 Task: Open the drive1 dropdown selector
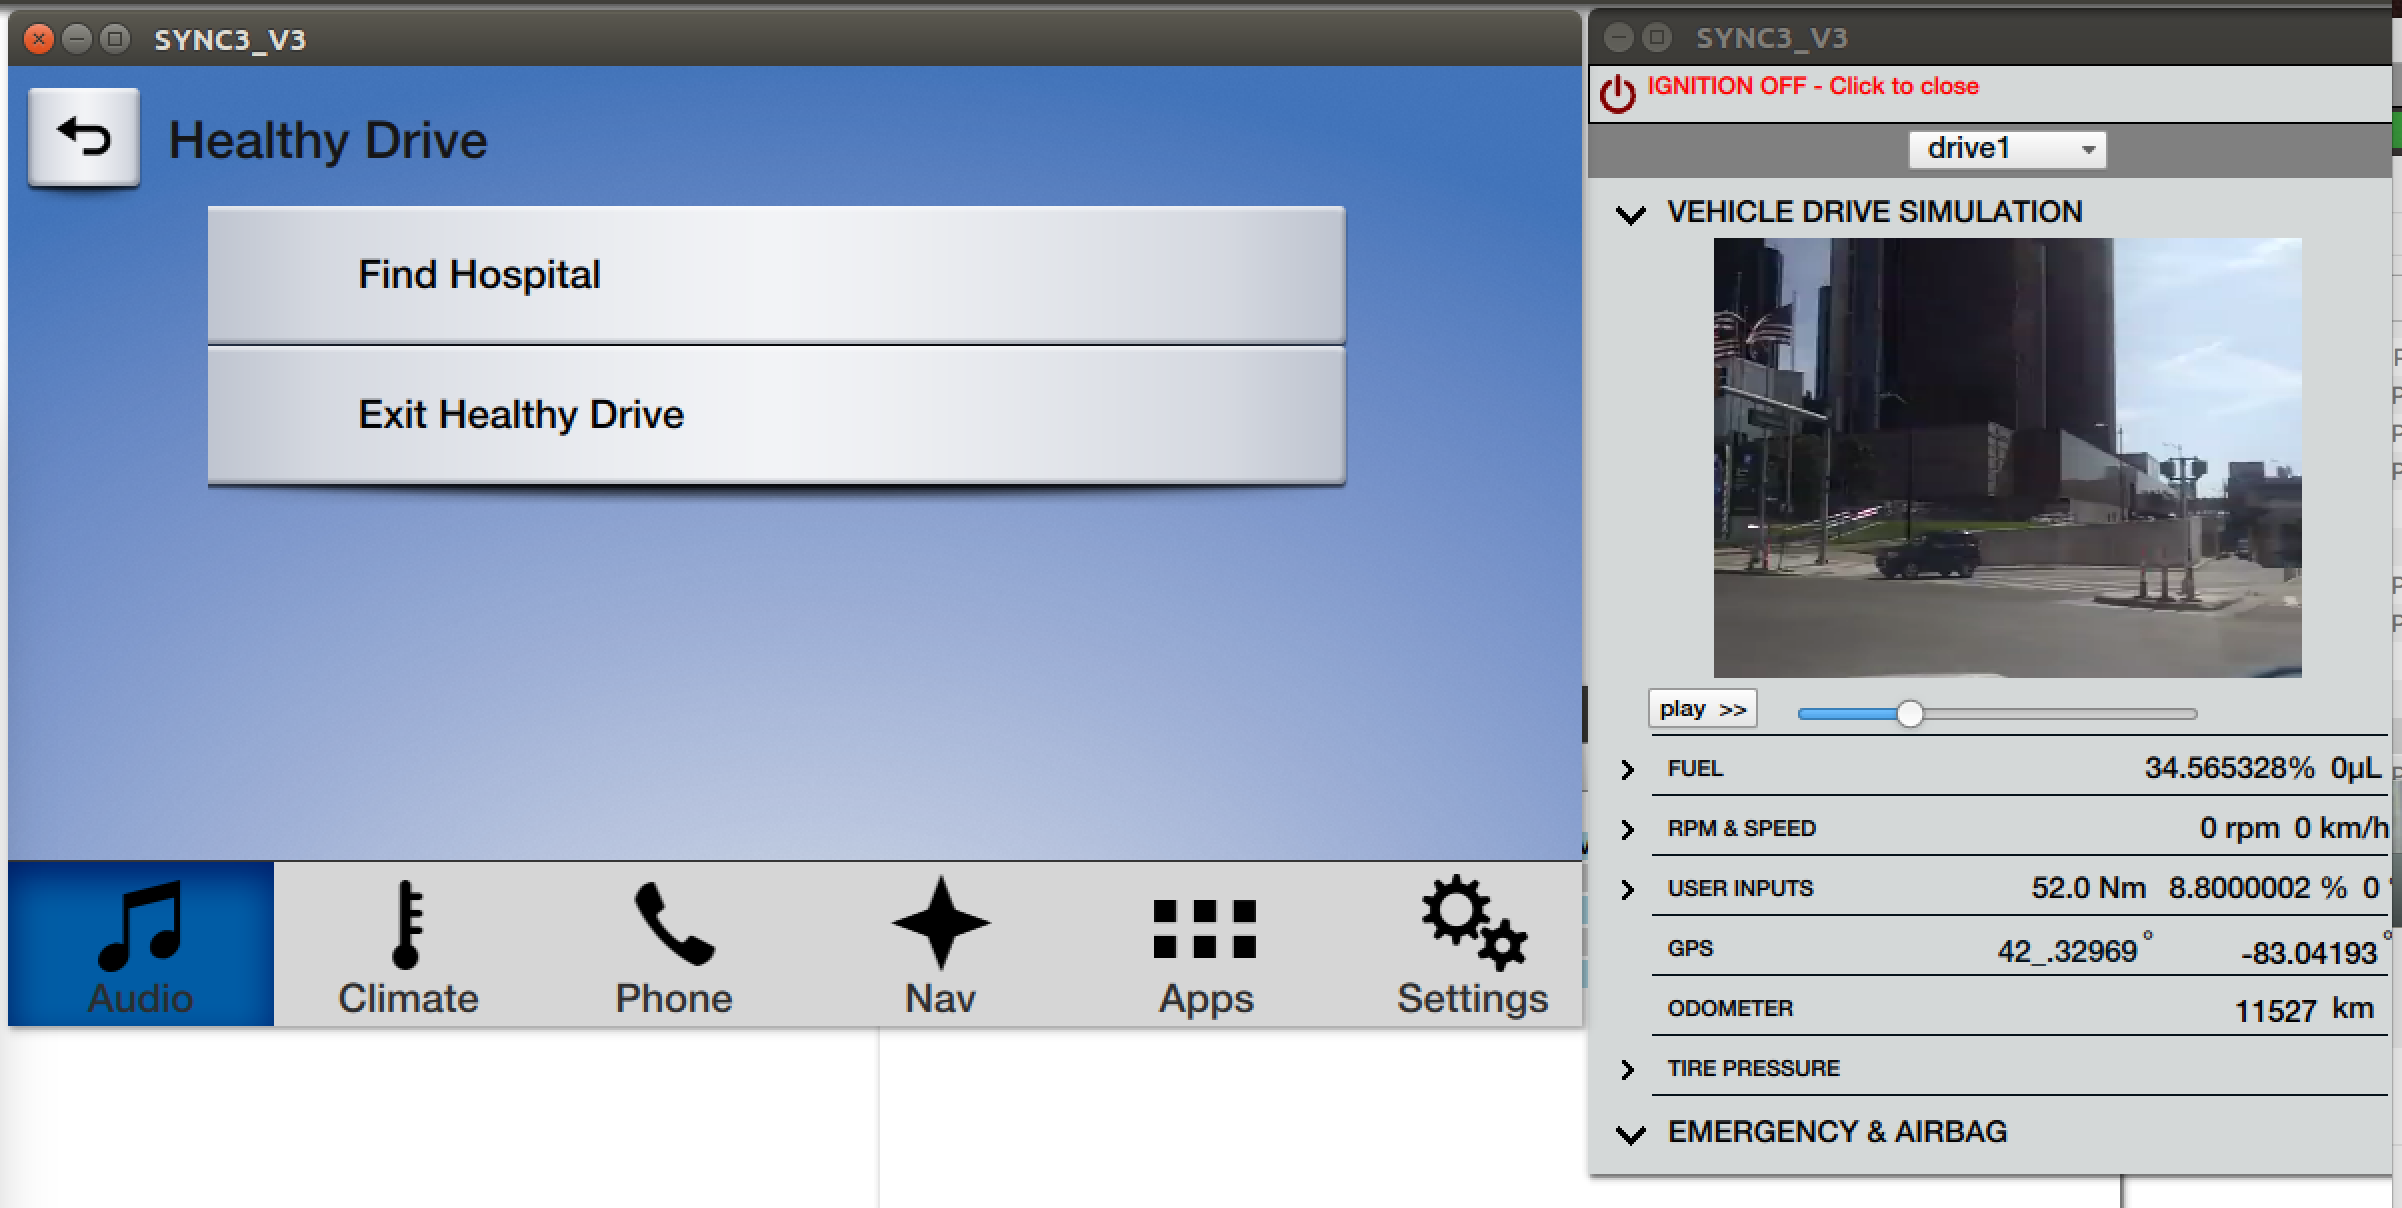[x=2006, y=149]
